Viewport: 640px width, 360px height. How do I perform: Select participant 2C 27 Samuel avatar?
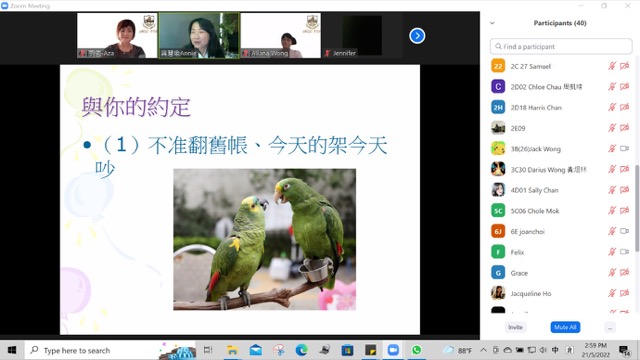click(x=498, y=66)
